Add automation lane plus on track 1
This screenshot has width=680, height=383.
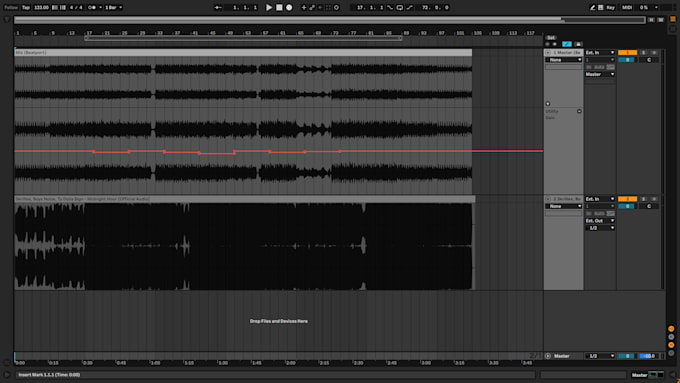pos(548,104)
